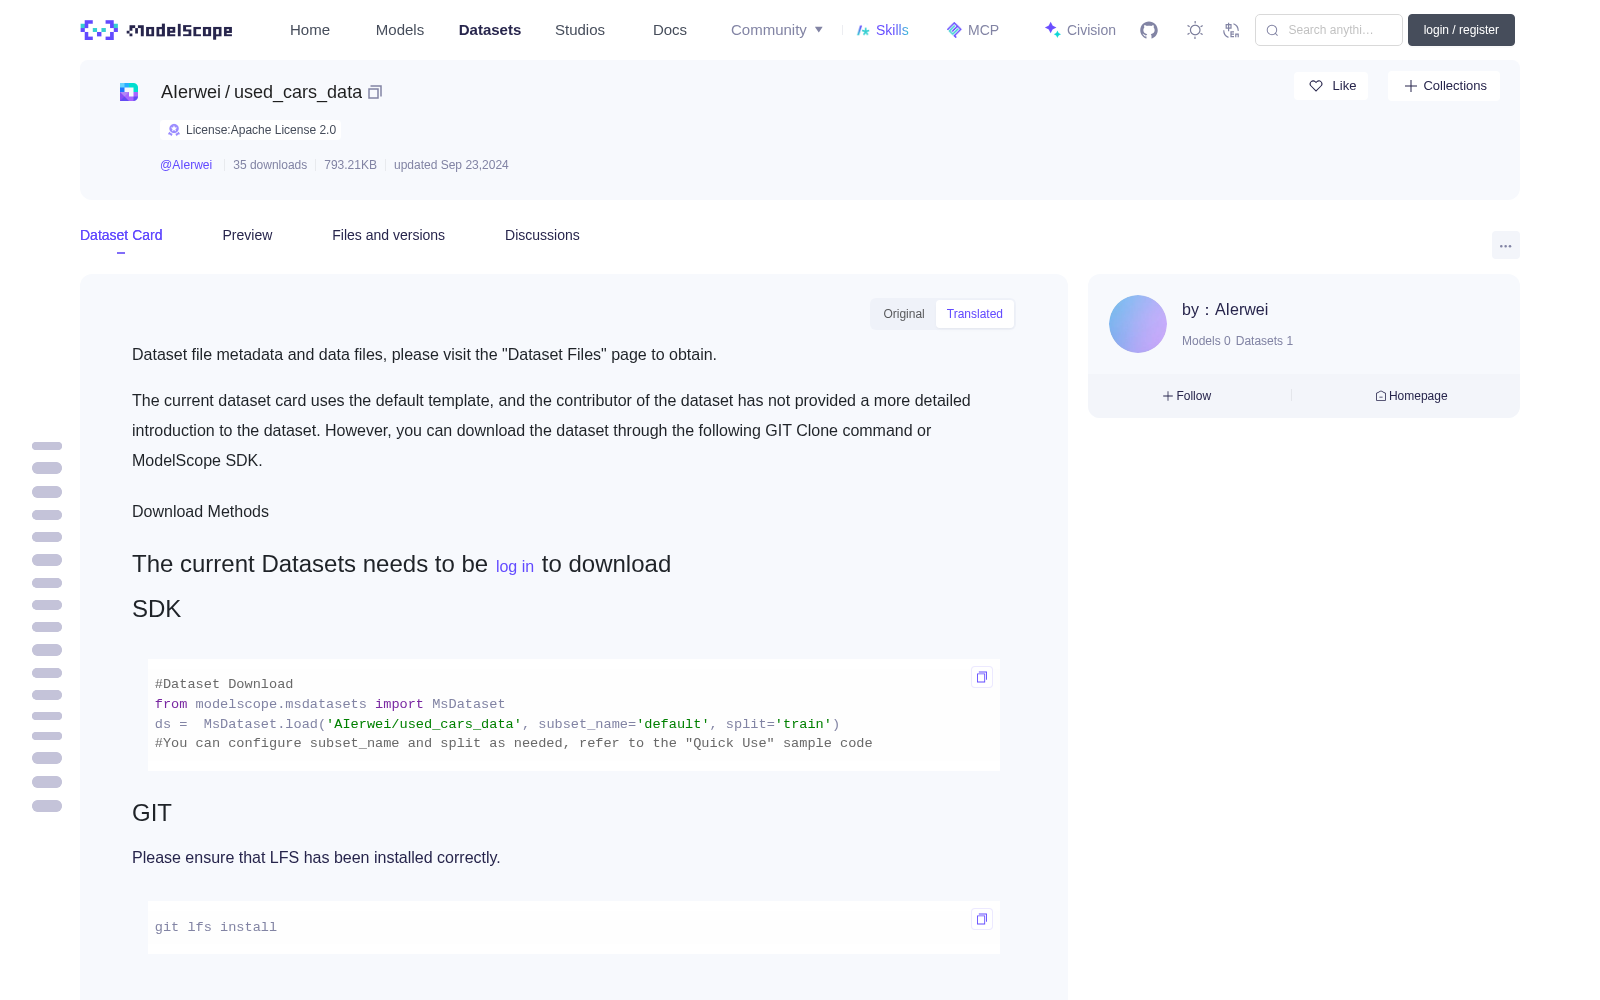Open the Docs nav item
This screenshot has width=1600, height=1000.
coord(670,30)
